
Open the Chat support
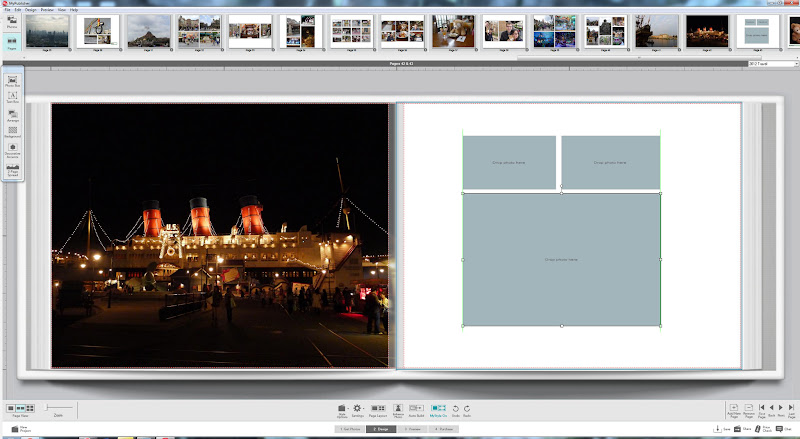click(784, 429)
